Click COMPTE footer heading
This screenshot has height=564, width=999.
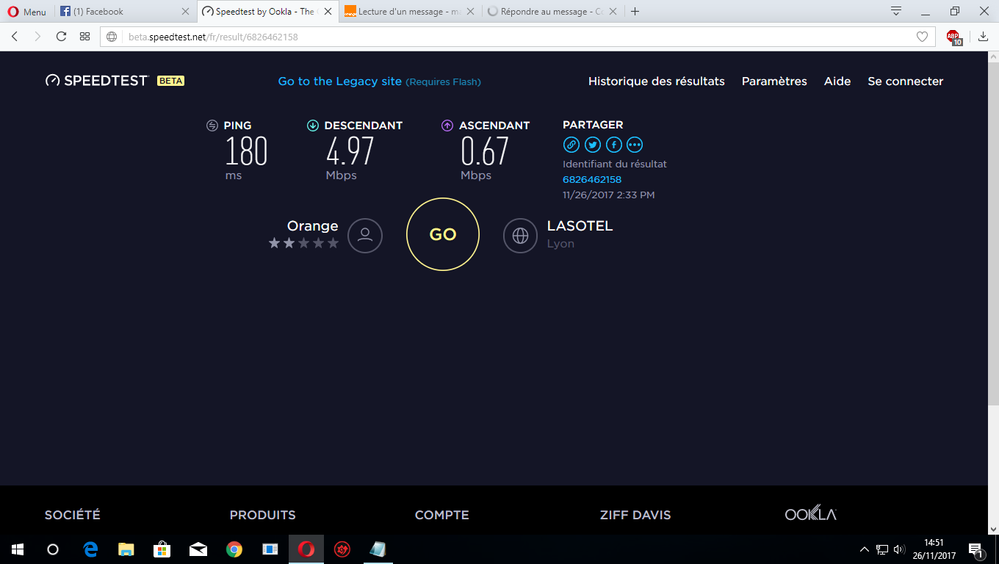pos(442,515)
